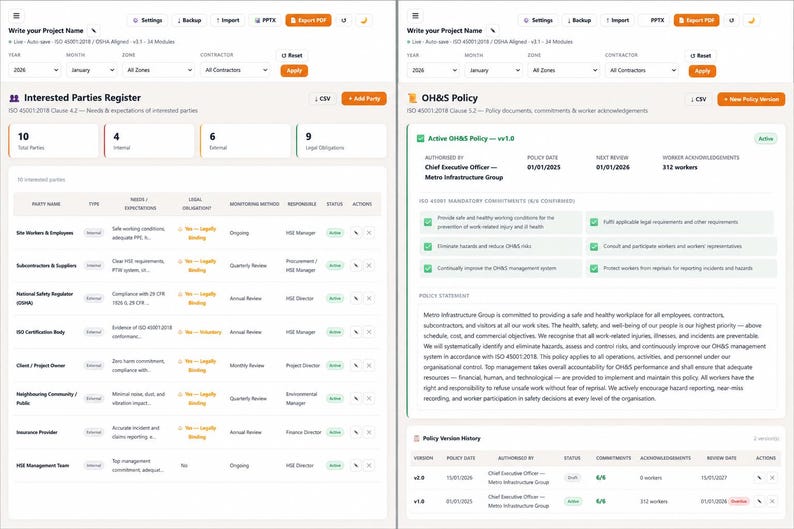Toggle dark mode moon in Interested Parties window
This screenshot has width=794, height=529.
364,20
